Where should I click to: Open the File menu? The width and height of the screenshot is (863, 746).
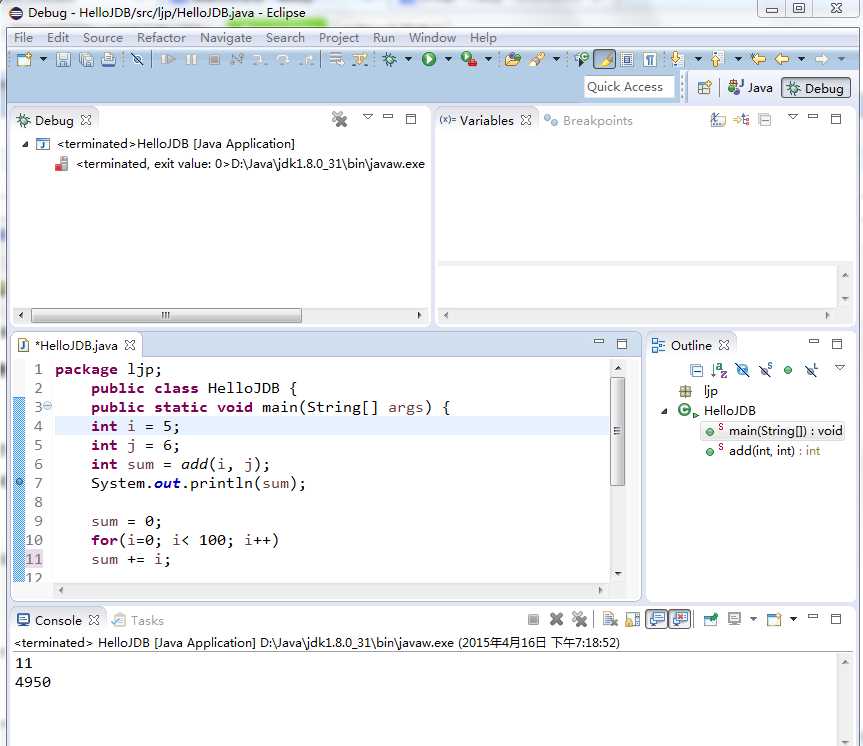click(x=23, y=38)
